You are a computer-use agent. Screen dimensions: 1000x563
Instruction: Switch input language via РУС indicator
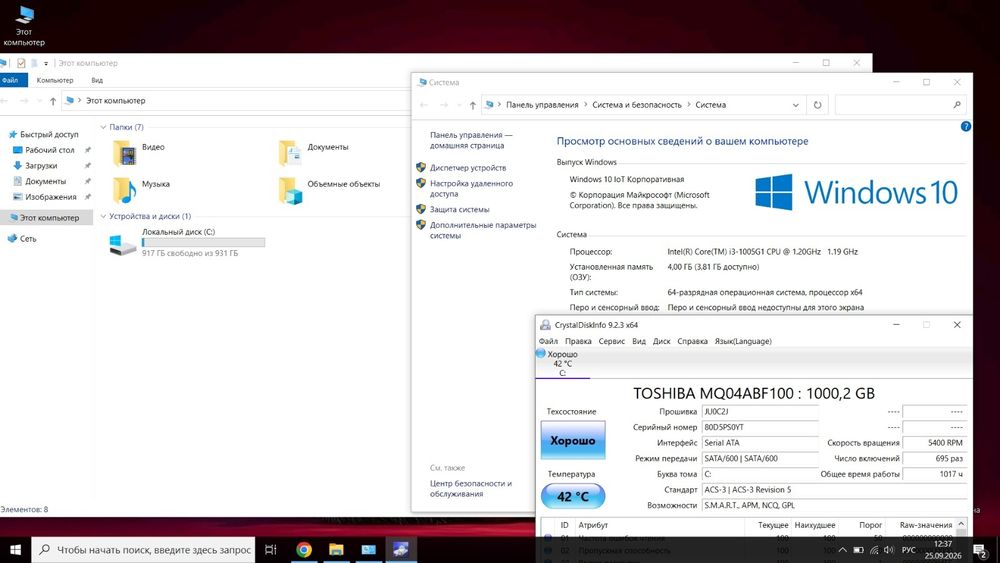click(x=909, y=550)
